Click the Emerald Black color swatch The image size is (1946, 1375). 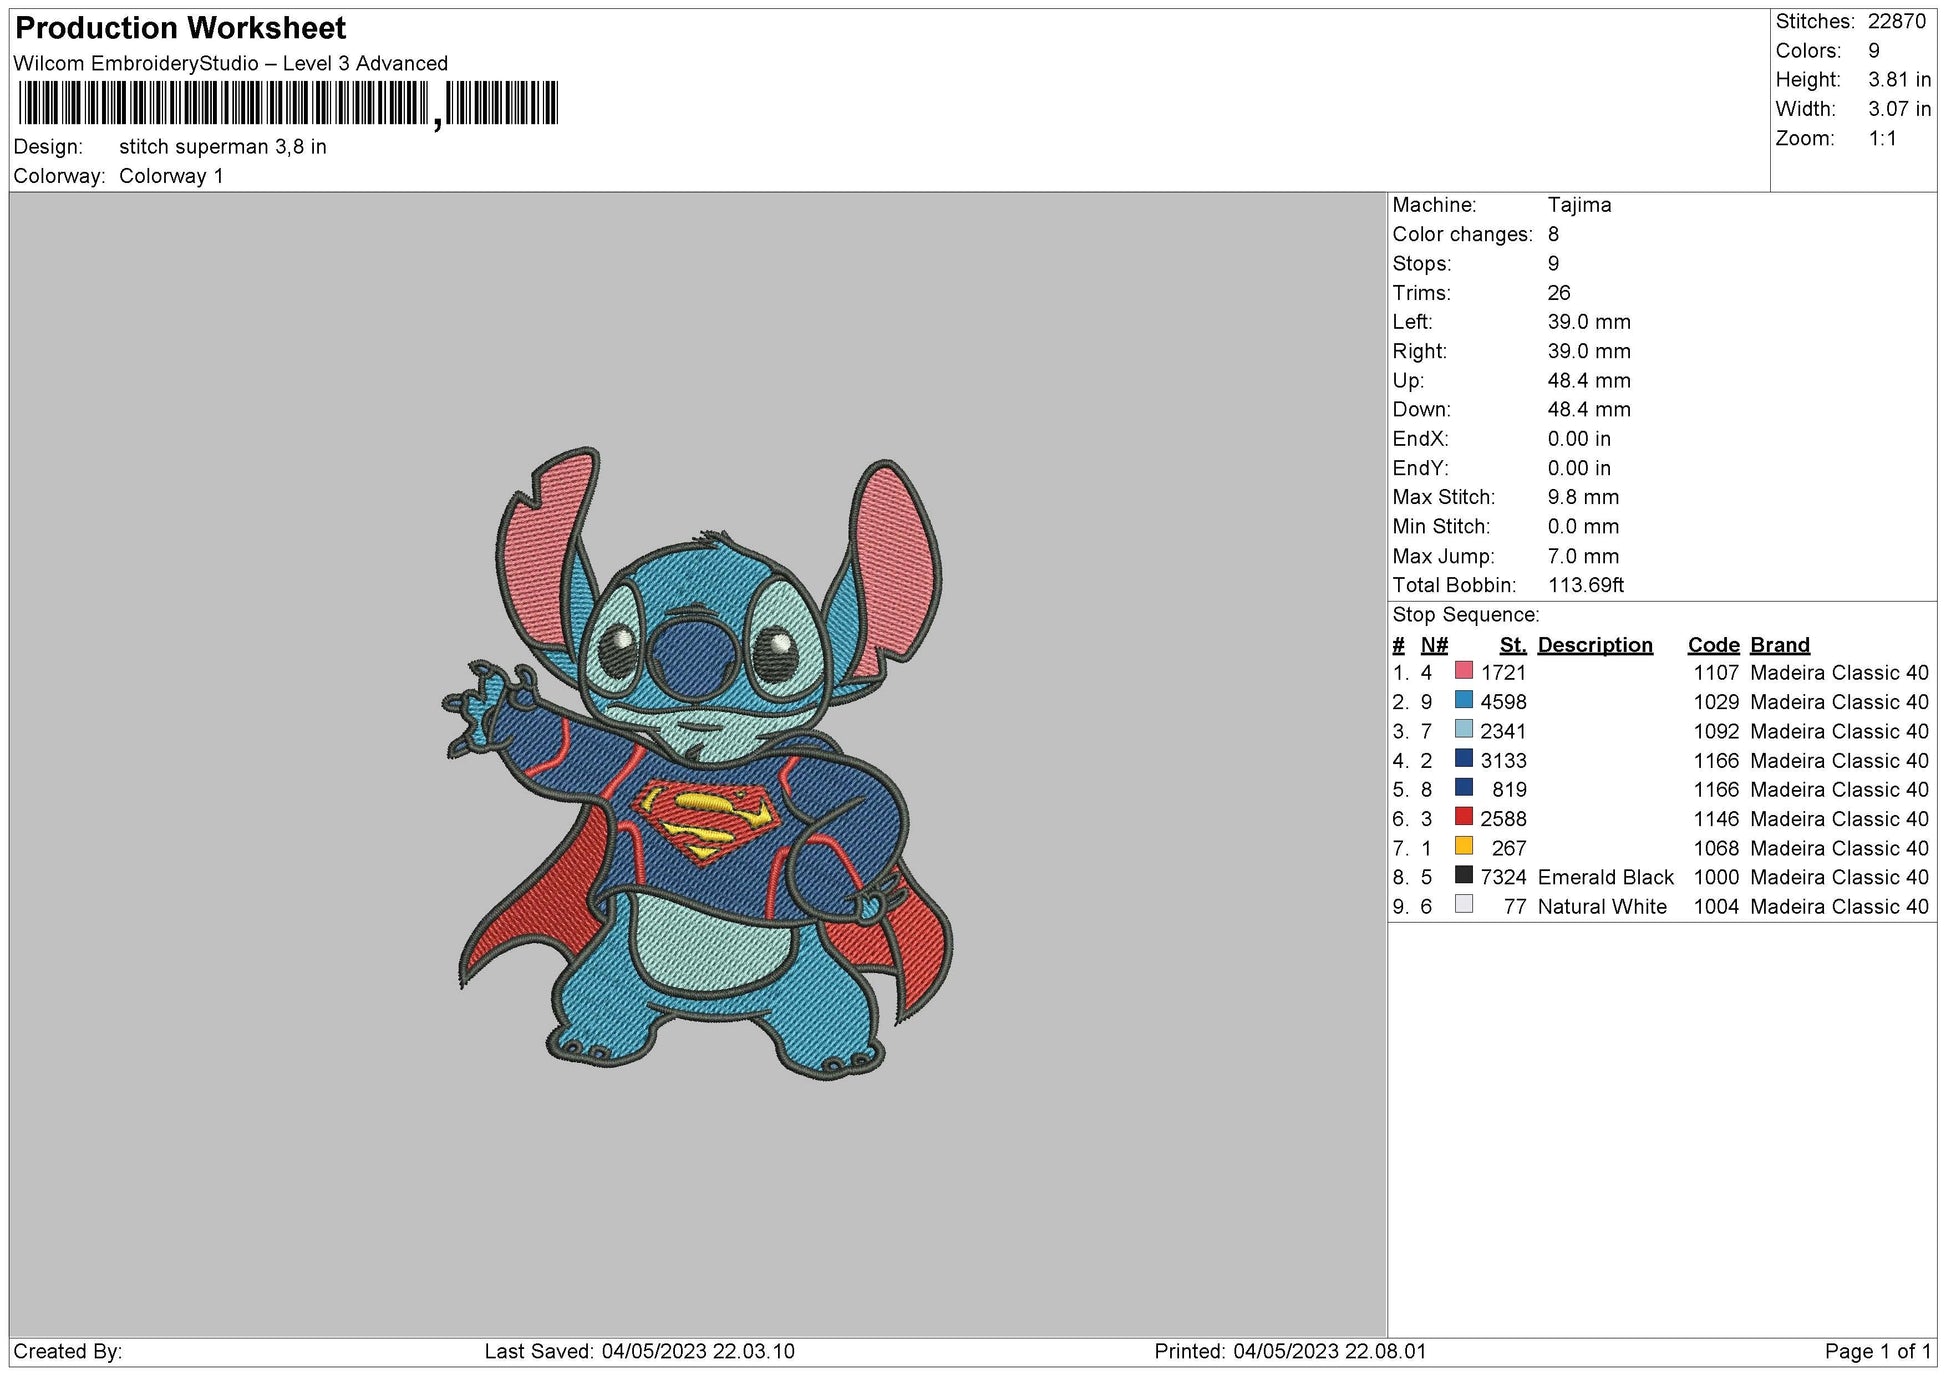click(x=1462, y=876)
